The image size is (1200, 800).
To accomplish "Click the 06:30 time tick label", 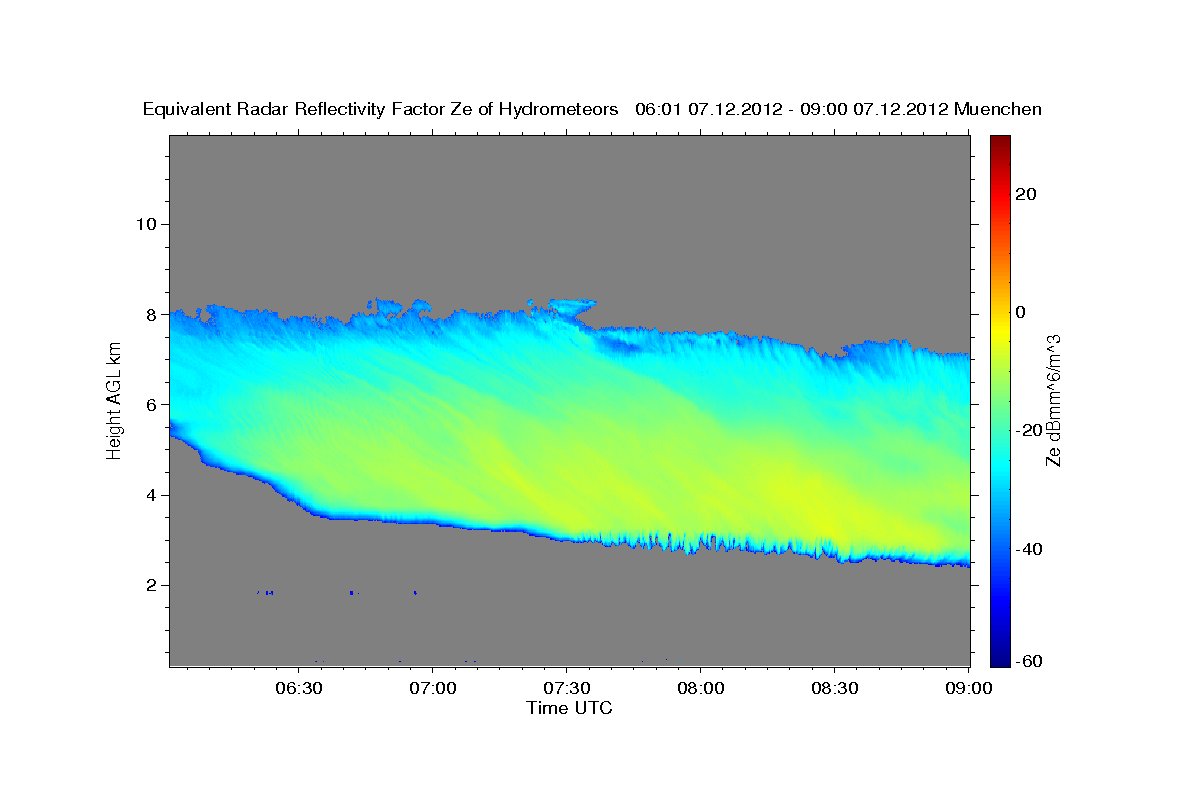I will point(298,689).
